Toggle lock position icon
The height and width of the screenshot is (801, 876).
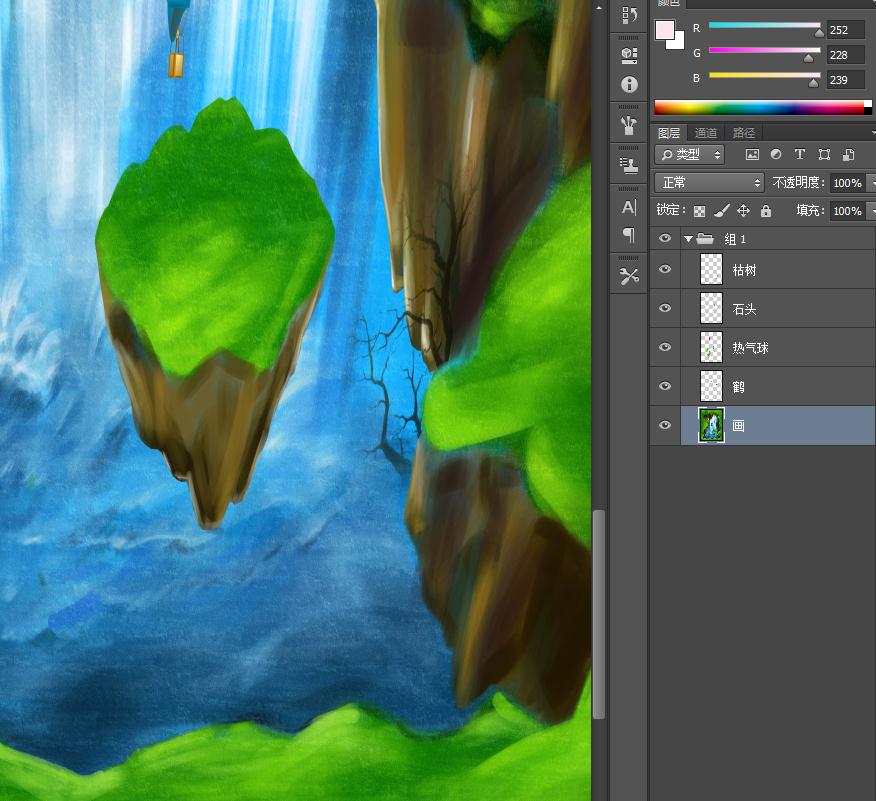[x=743, y=211]
